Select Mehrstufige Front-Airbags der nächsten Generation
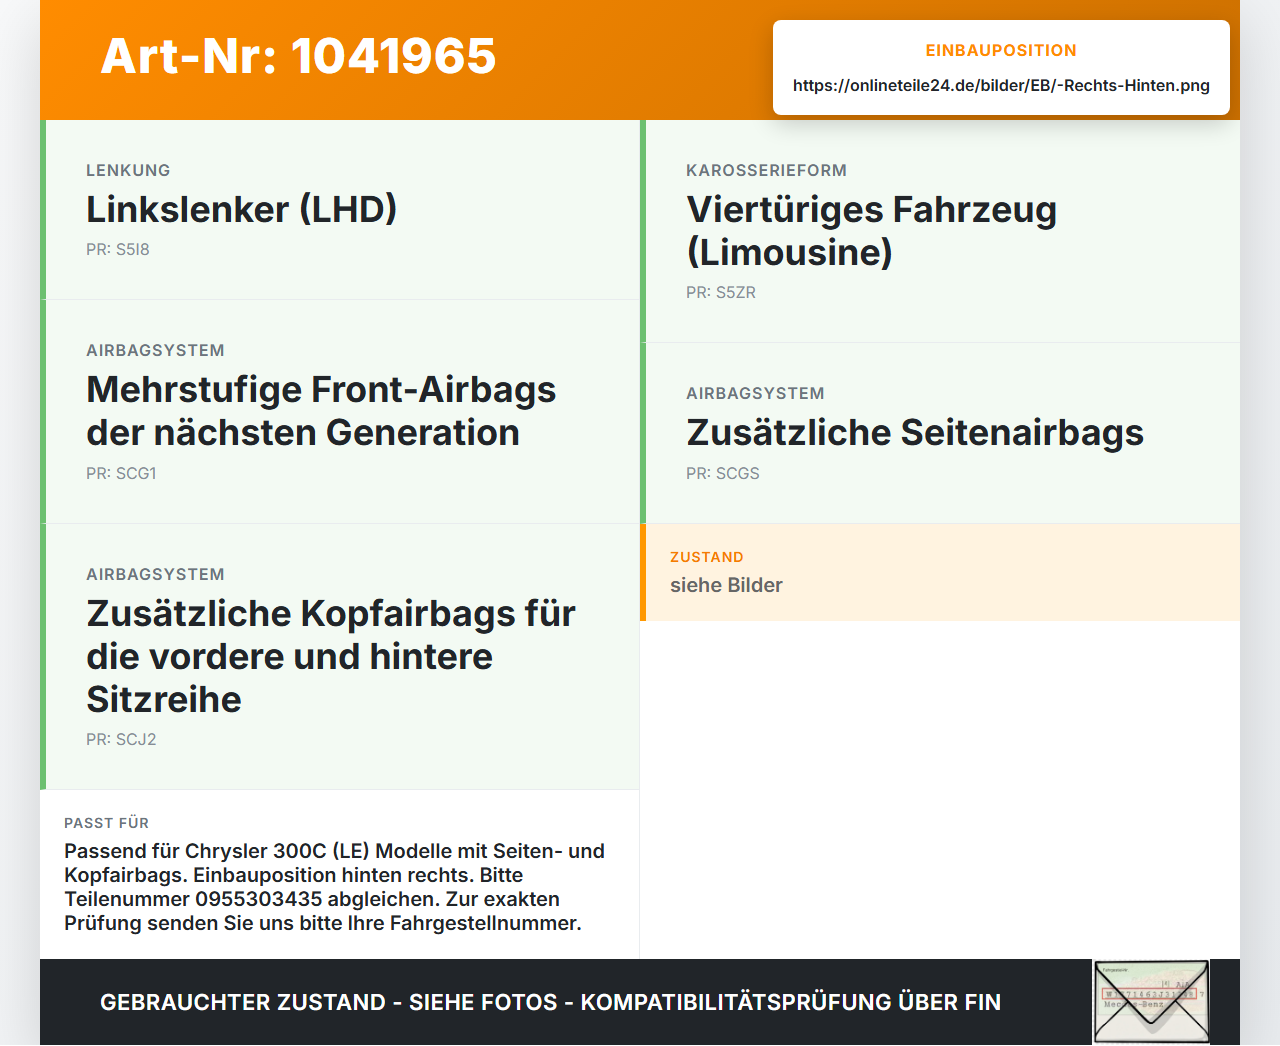 point(321,411)
